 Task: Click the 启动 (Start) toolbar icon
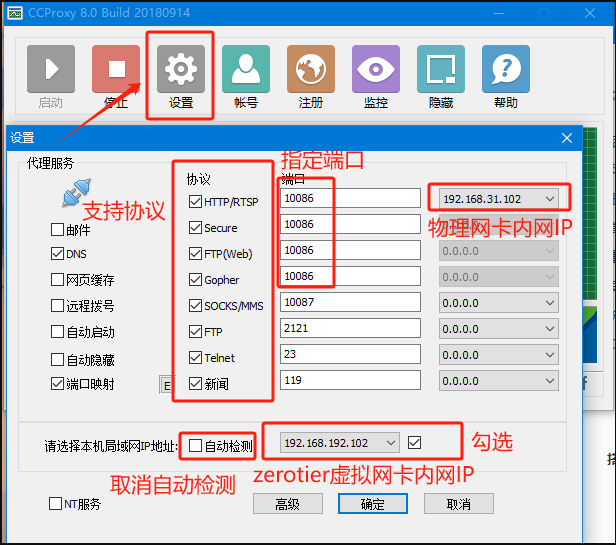point(51,69)
